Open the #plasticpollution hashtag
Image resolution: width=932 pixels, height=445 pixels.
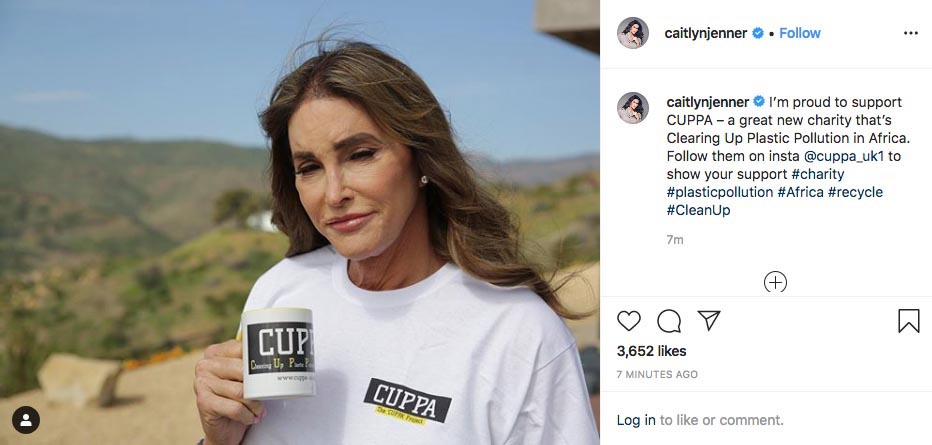(720, 192)
